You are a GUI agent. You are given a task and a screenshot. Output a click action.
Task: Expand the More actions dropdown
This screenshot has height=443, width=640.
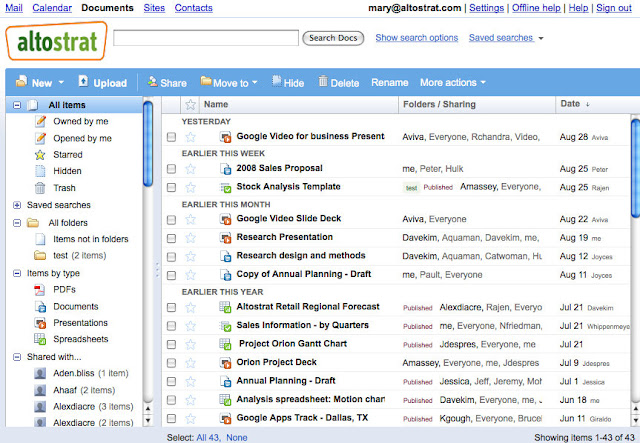(453, 82)
